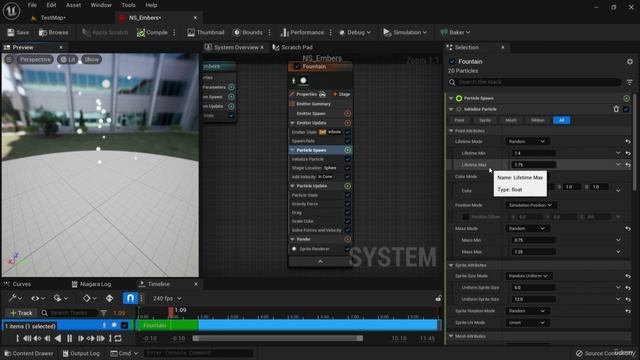Screen dimensions: 640x360
Task: Open timeline track filter icon
Action: coord(103,313)
